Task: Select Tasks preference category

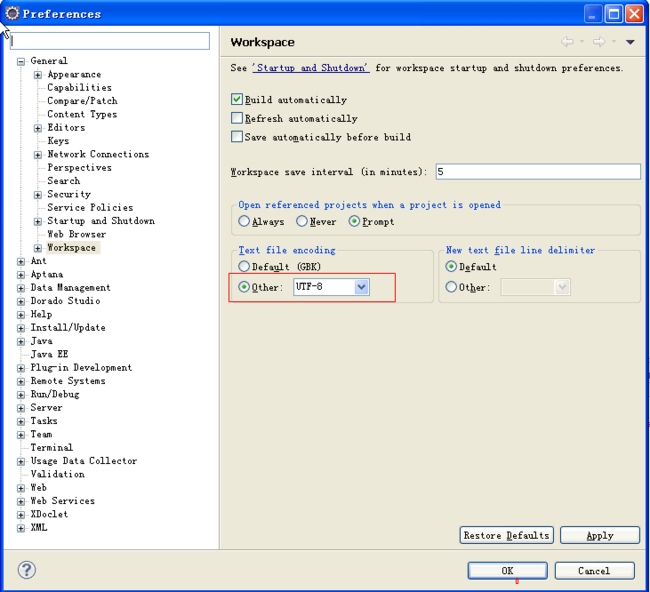Action: (44, 421)
